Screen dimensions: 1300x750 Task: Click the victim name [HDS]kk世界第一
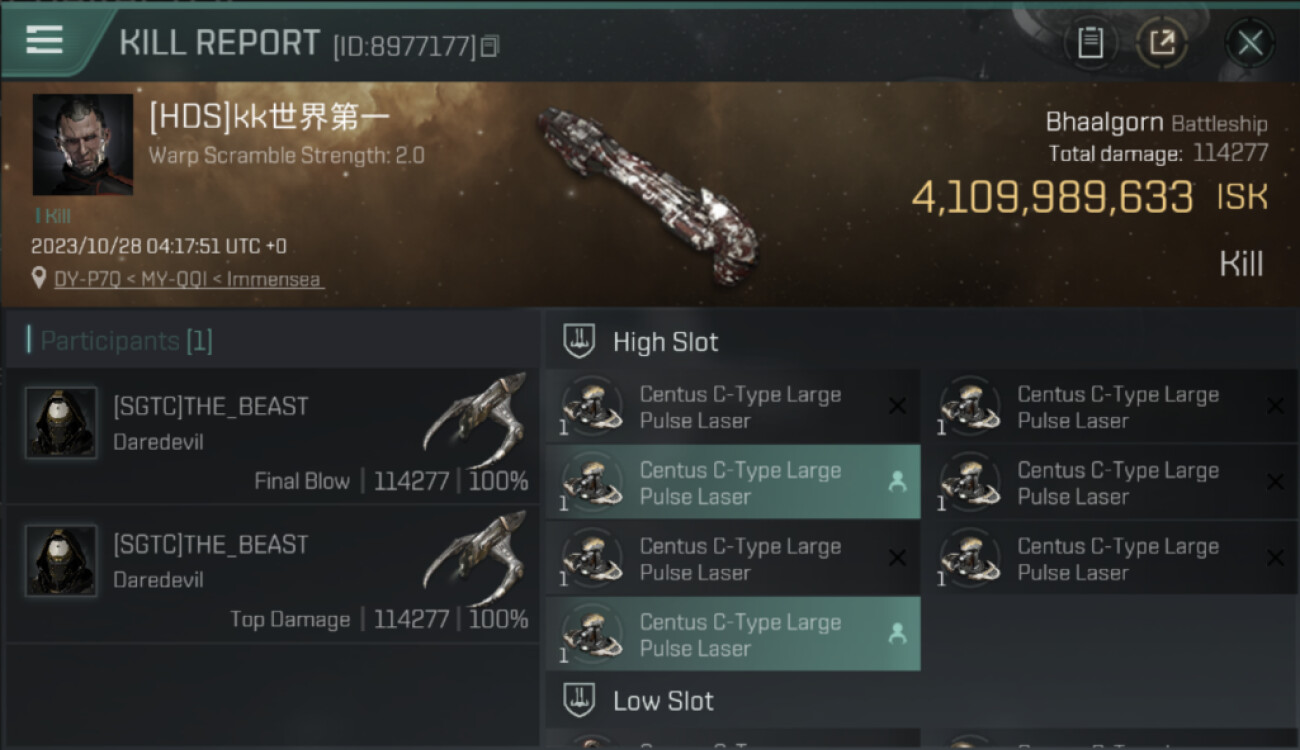(270, 118)
